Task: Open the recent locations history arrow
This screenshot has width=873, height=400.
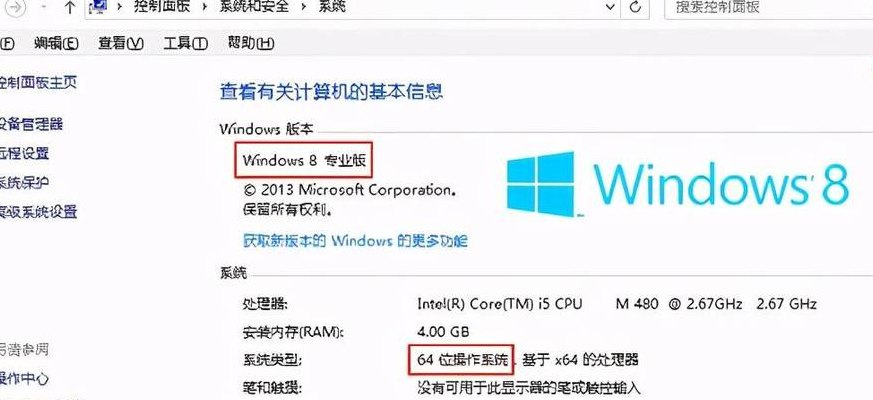Action: pyautogui.click(x=44, y=8)
